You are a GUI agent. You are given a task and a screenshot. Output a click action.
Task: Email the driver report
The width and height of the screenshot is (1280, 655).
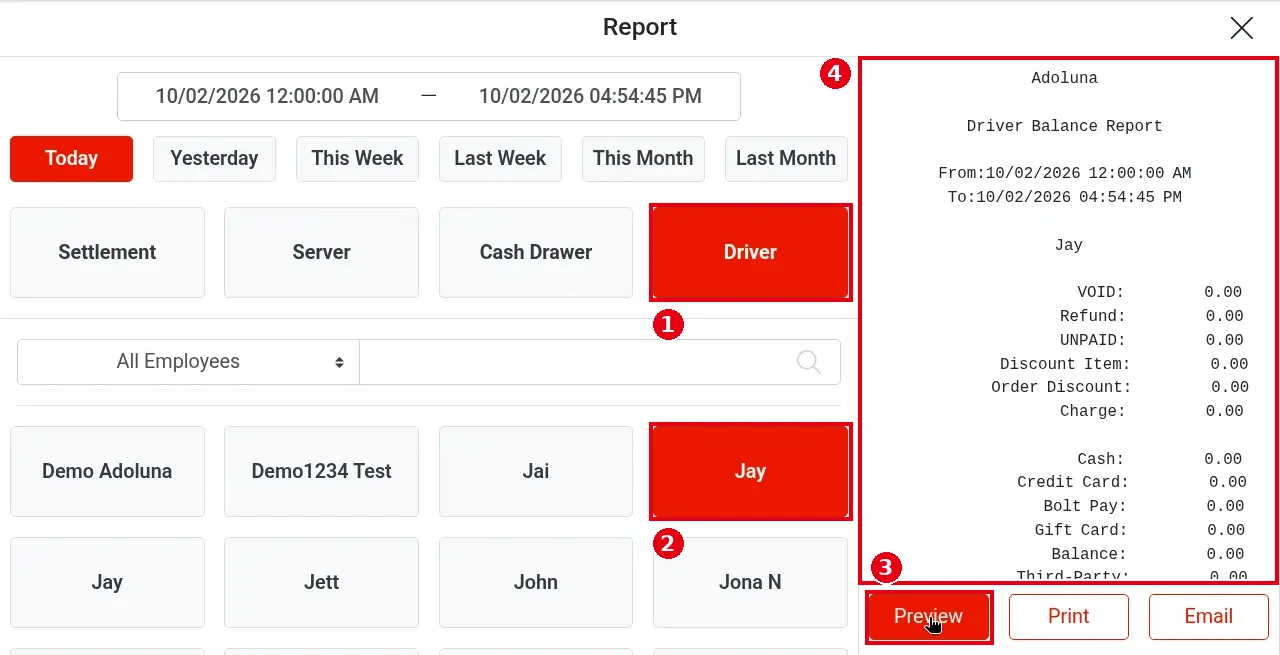(1208, 617)
